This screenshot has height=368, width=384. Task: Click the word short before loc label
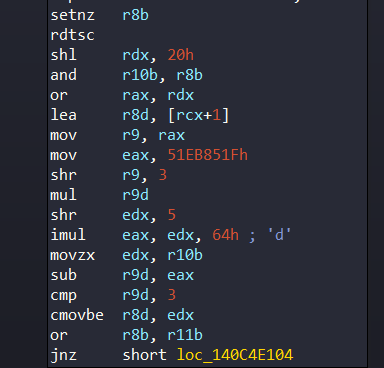point(144,355)
